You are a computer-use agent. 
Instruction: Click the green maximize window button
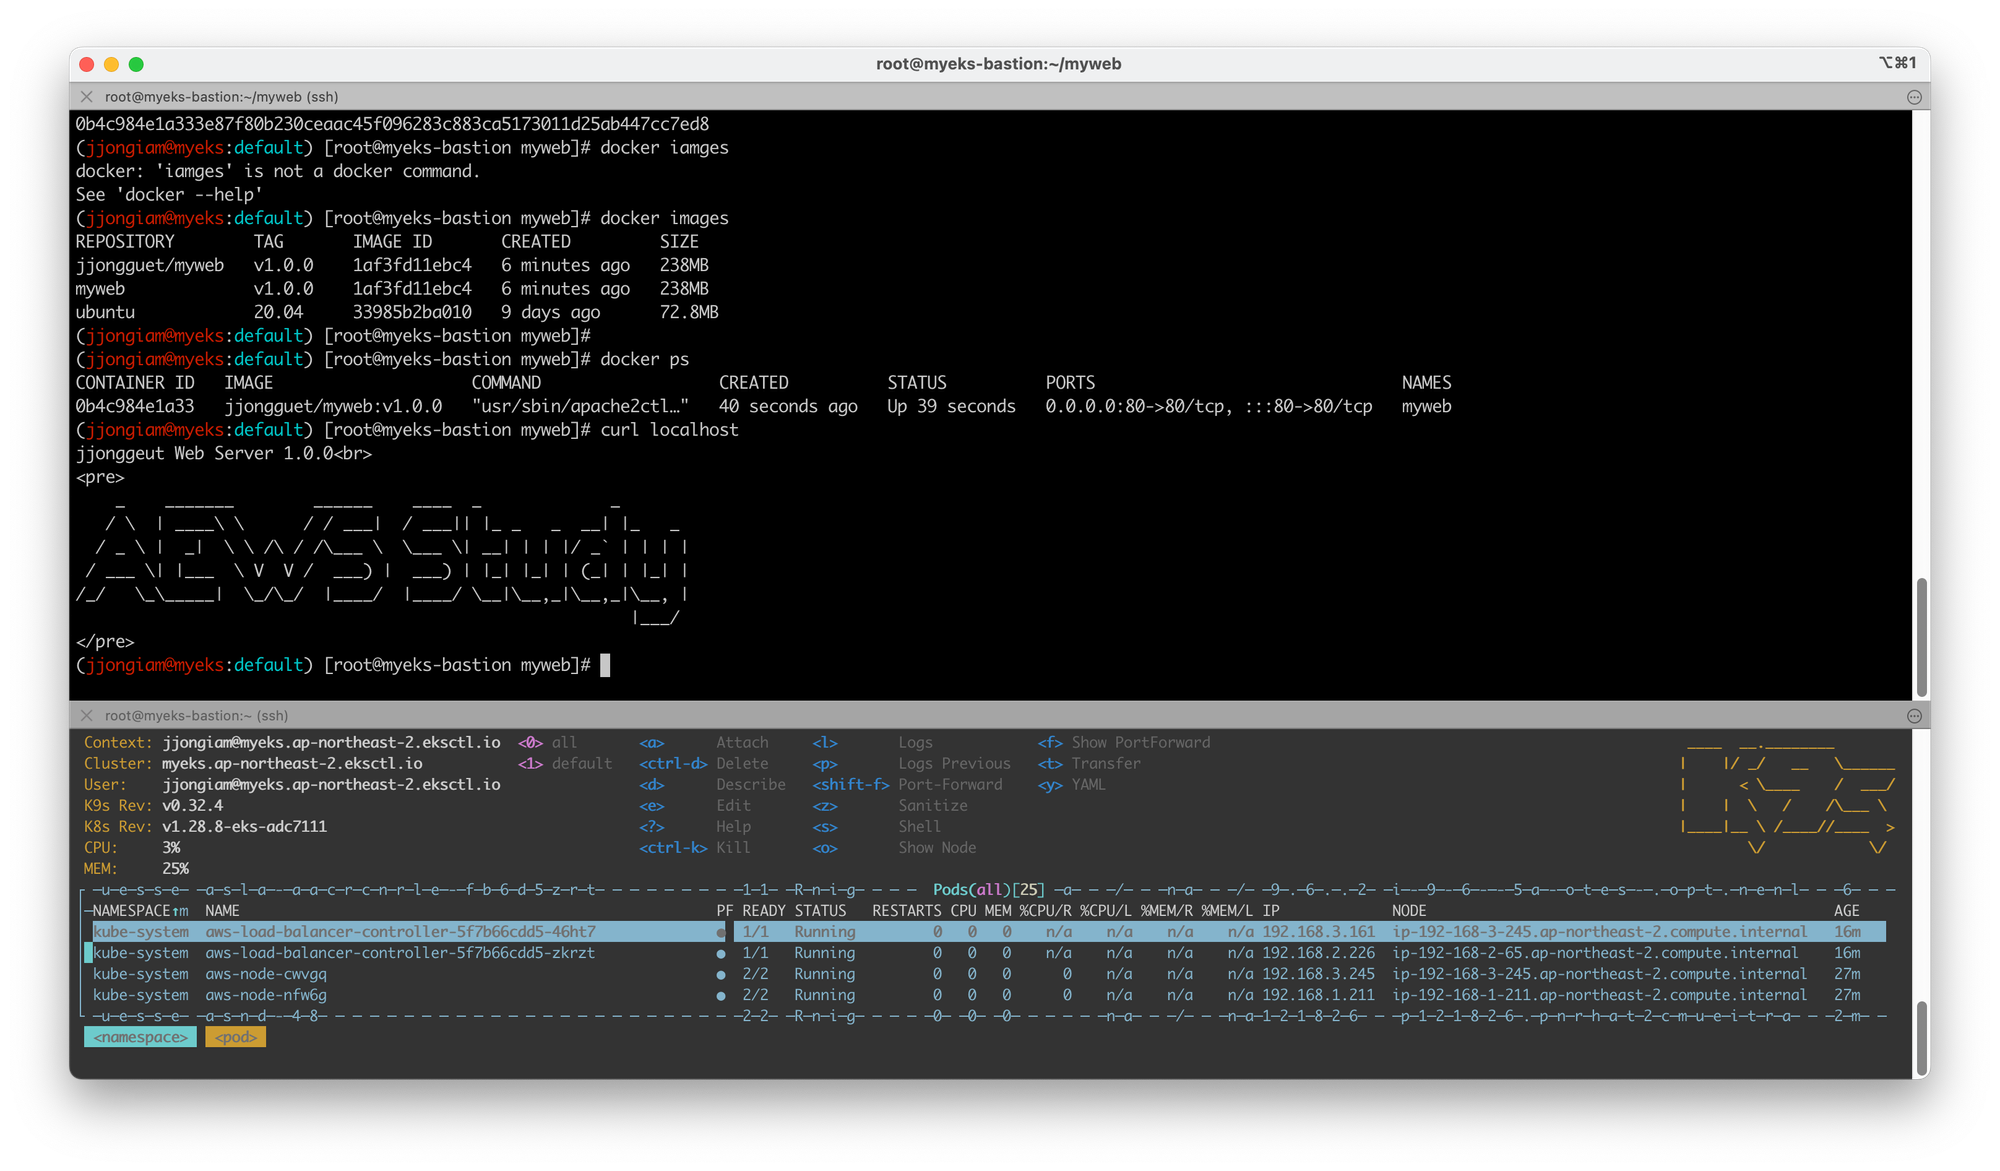pyautogui.click(x=136, y=64)
